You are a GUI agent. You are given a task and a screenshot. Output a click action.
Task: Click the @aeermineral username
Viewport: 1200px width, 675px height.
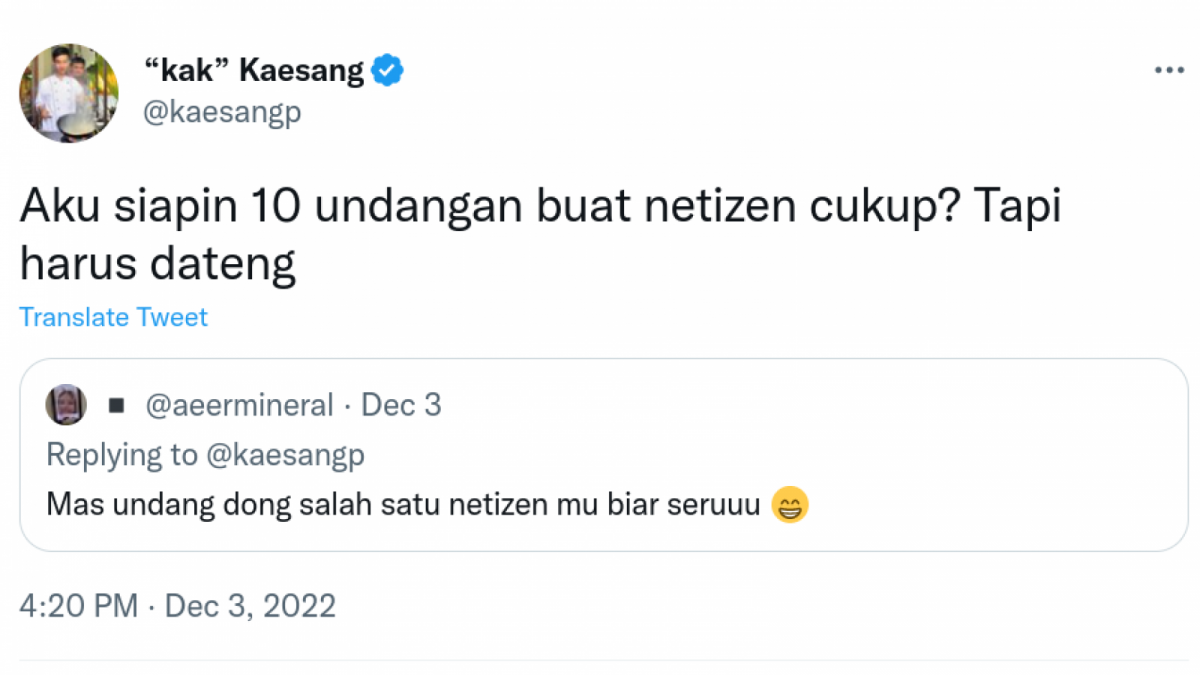(x=239, y=404)
